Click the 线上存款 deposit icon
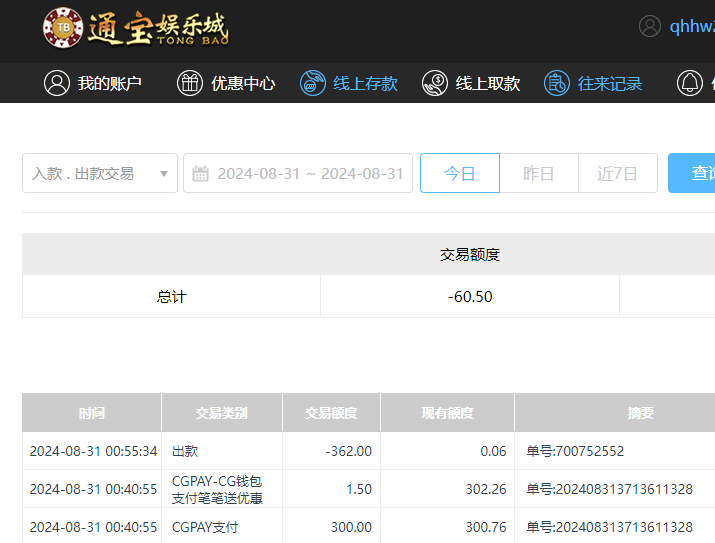 (313, 83)
